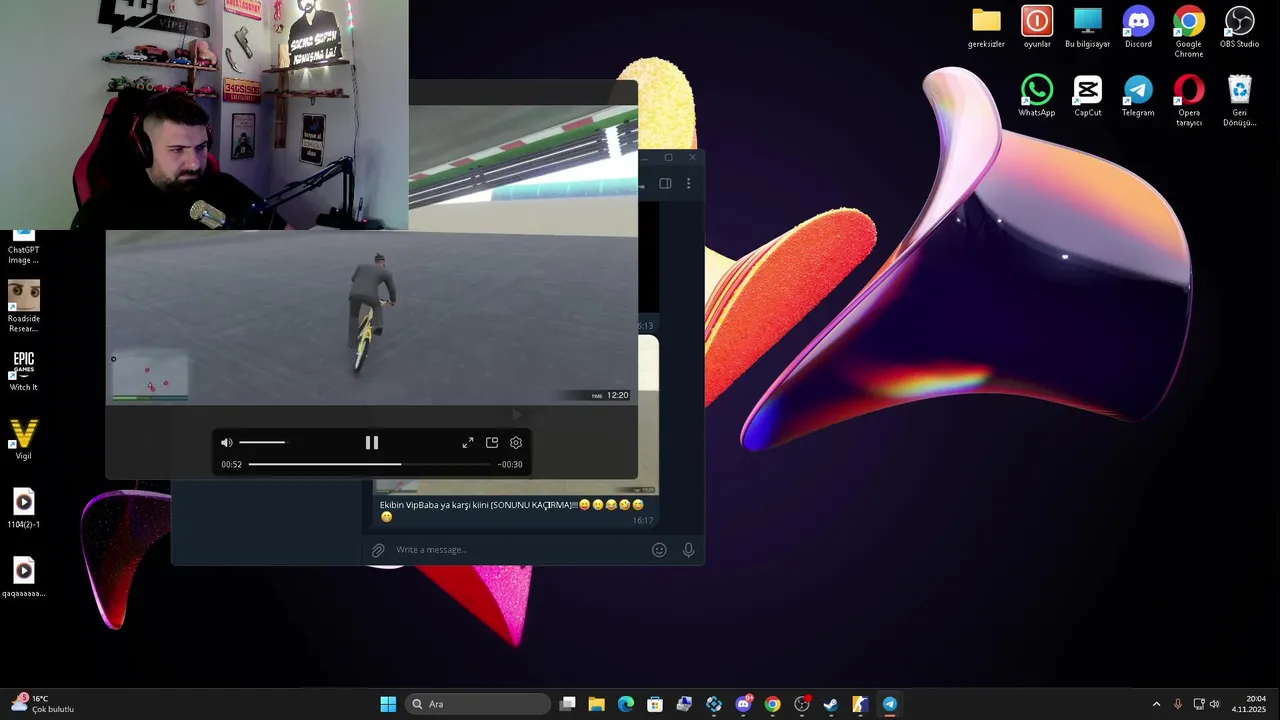Open weather widget 16°C Çok bulutlu
Viewport: 1280px width, 720px height.
42,704
